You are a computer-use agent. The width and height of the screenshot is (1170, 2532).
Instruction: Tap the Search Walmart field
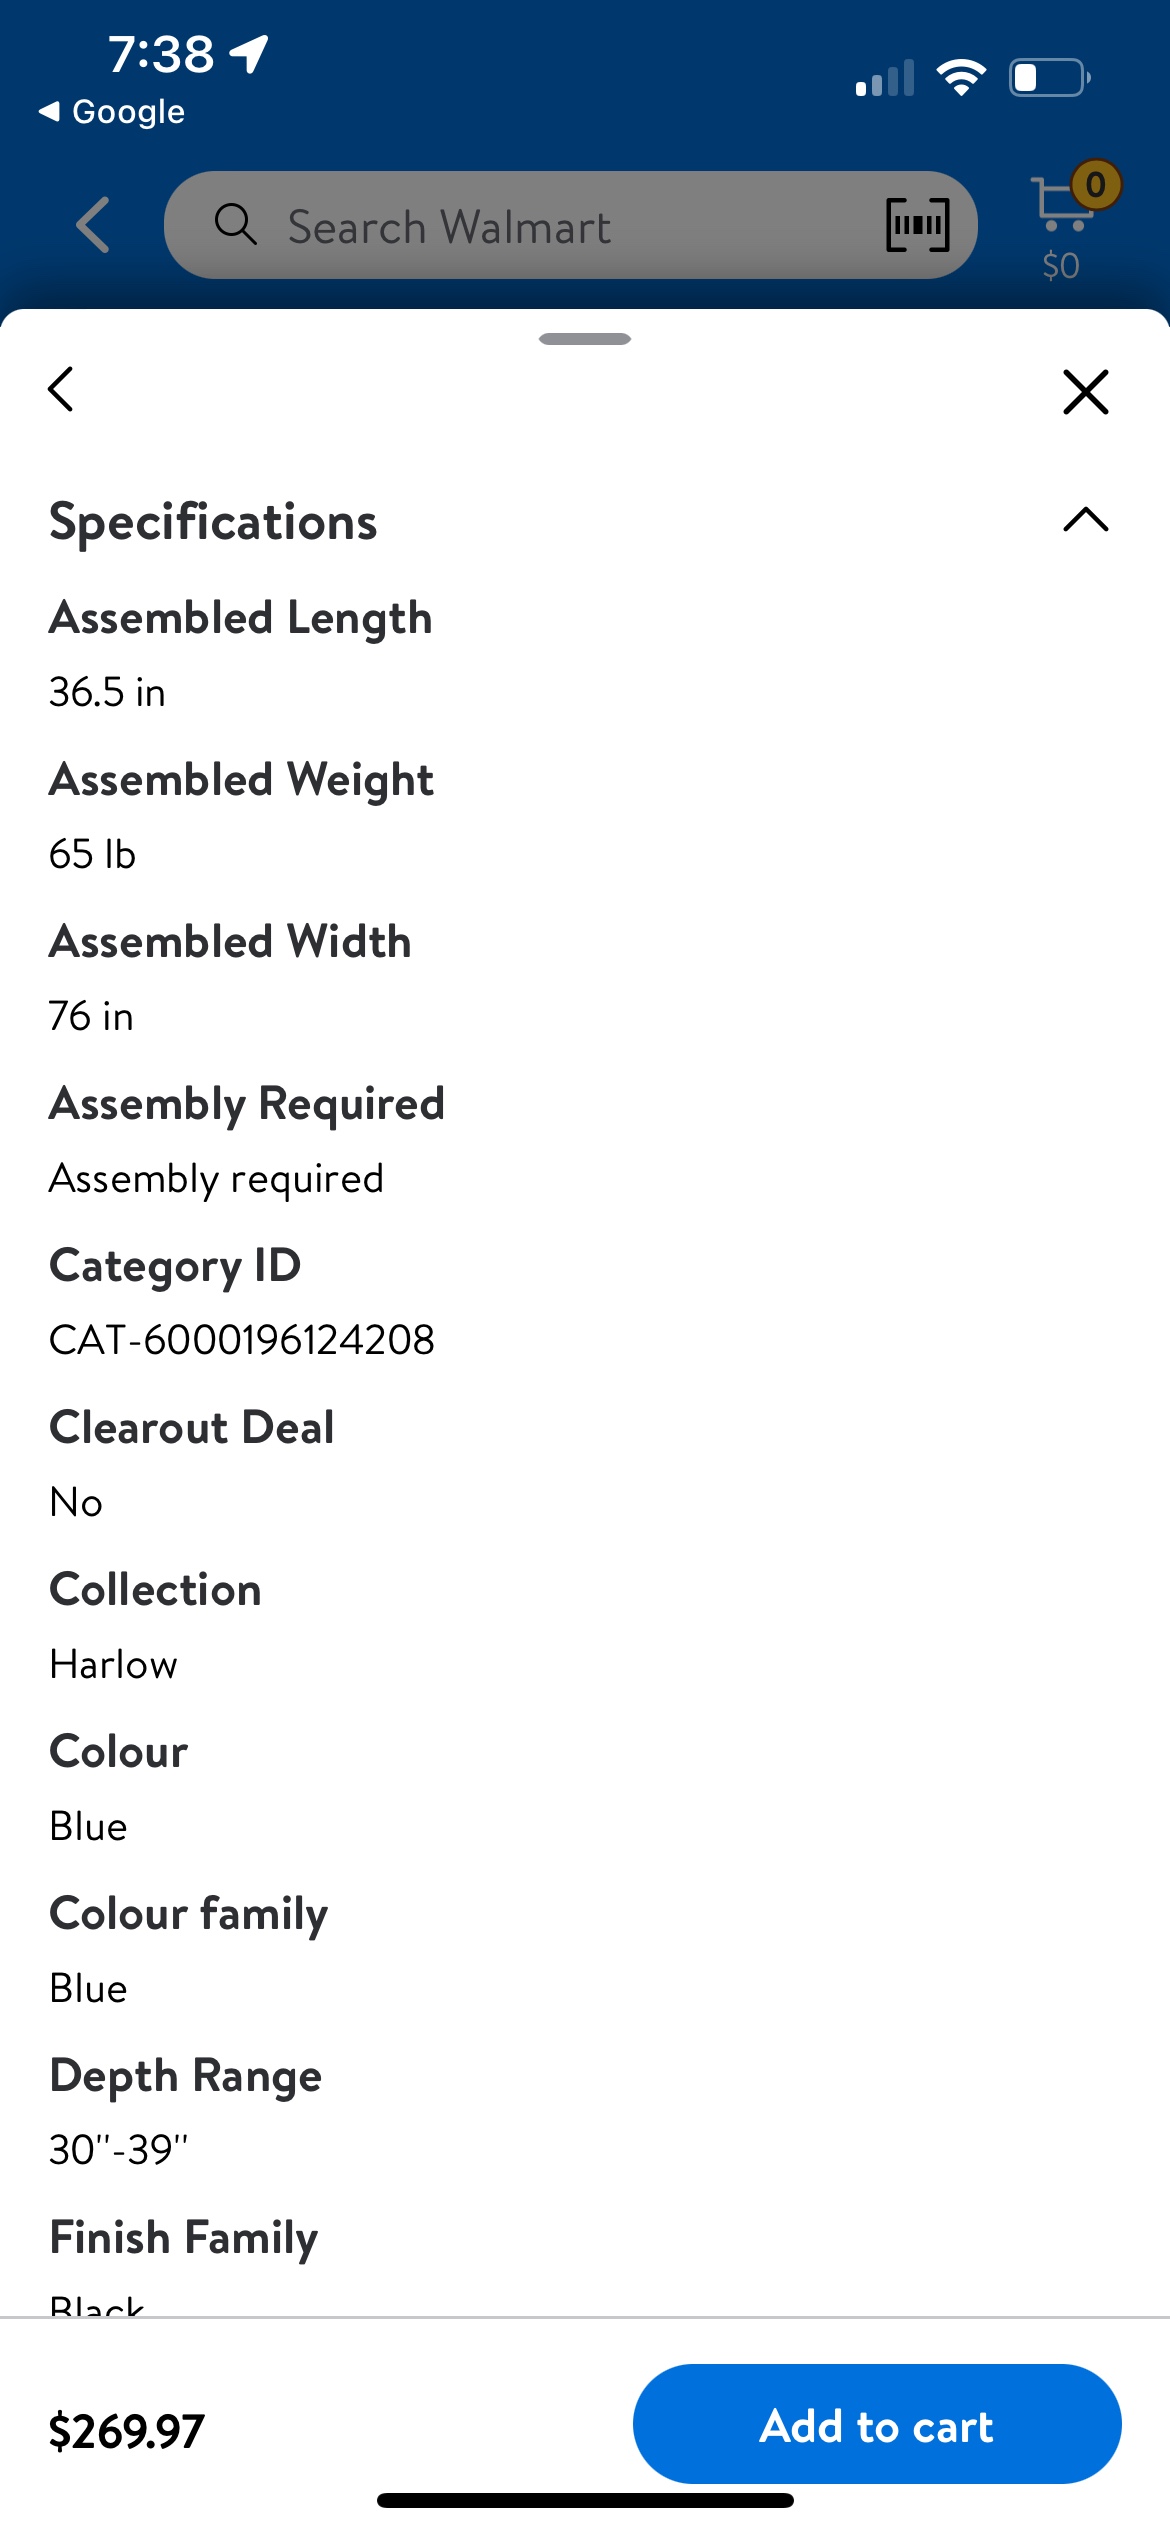pyautogui.click(x=560, y=226)
